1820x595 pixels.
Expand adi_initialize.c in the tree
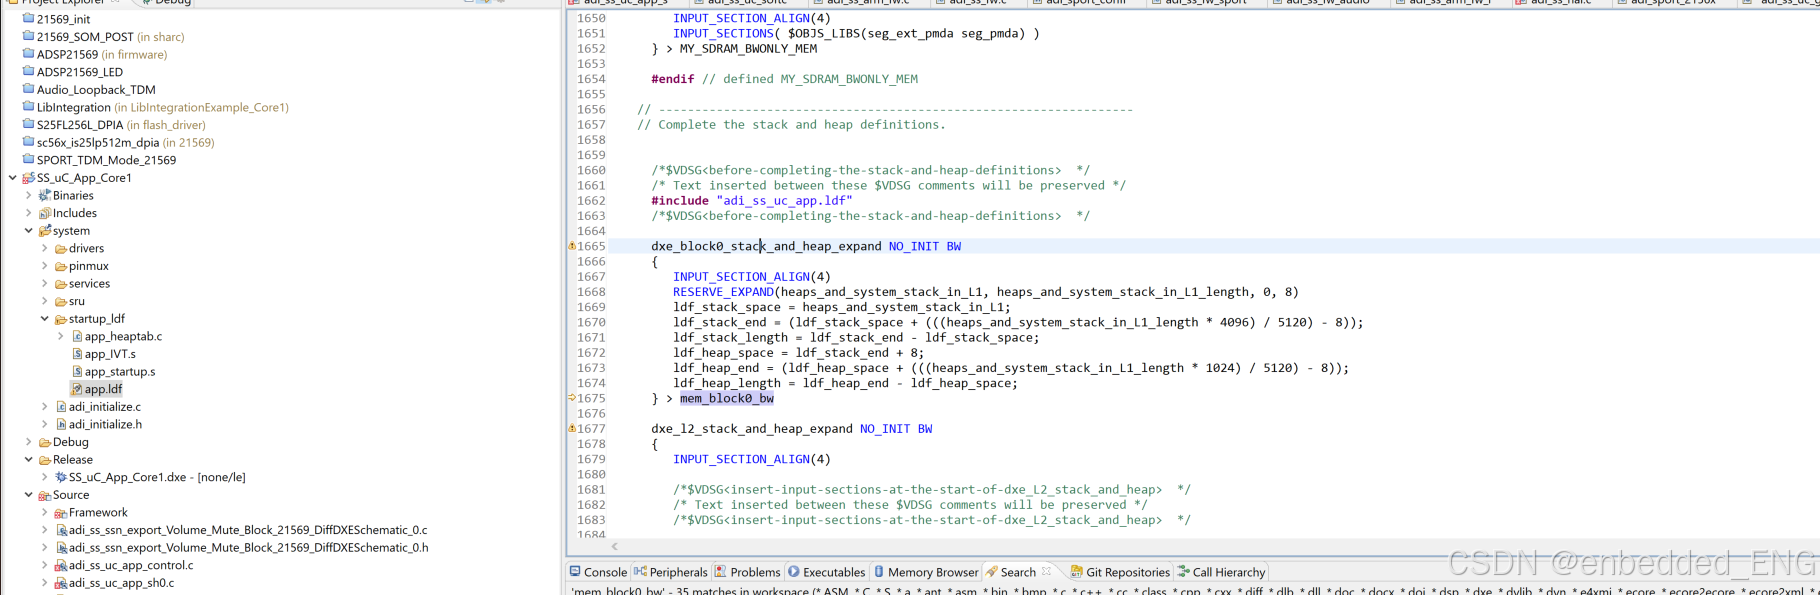[x=44, y=407]
